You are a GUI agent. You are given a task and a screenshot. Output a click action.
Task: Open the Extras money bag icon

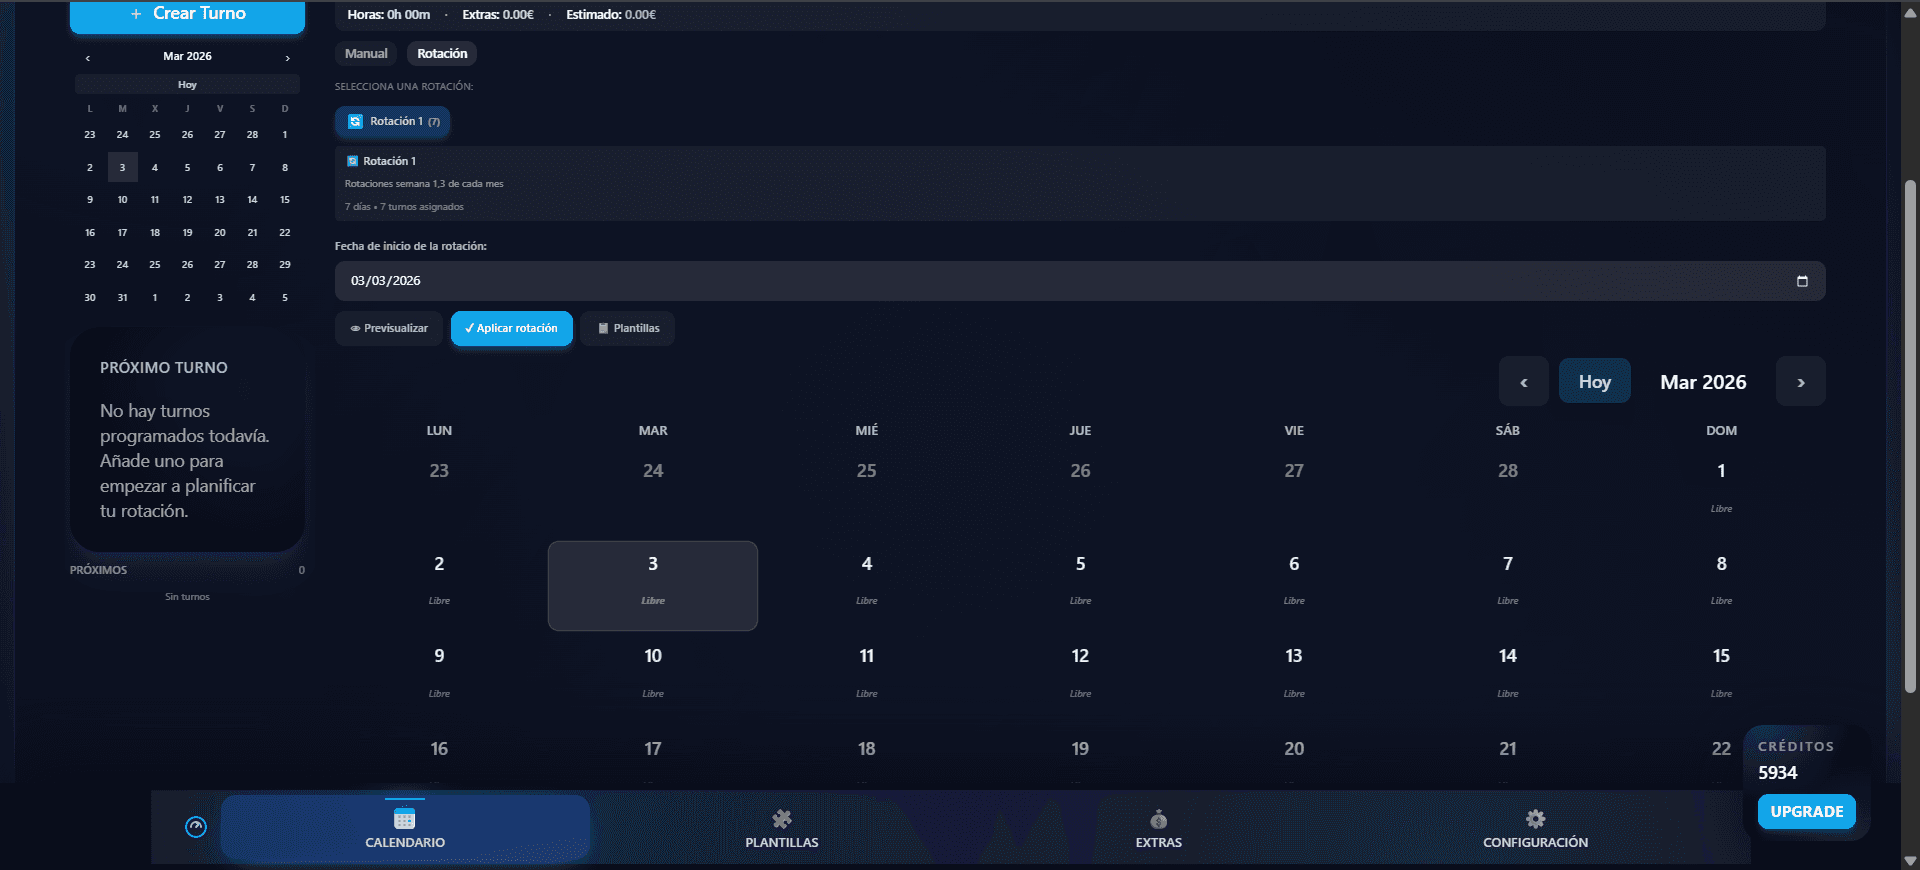pos(1158,819)
